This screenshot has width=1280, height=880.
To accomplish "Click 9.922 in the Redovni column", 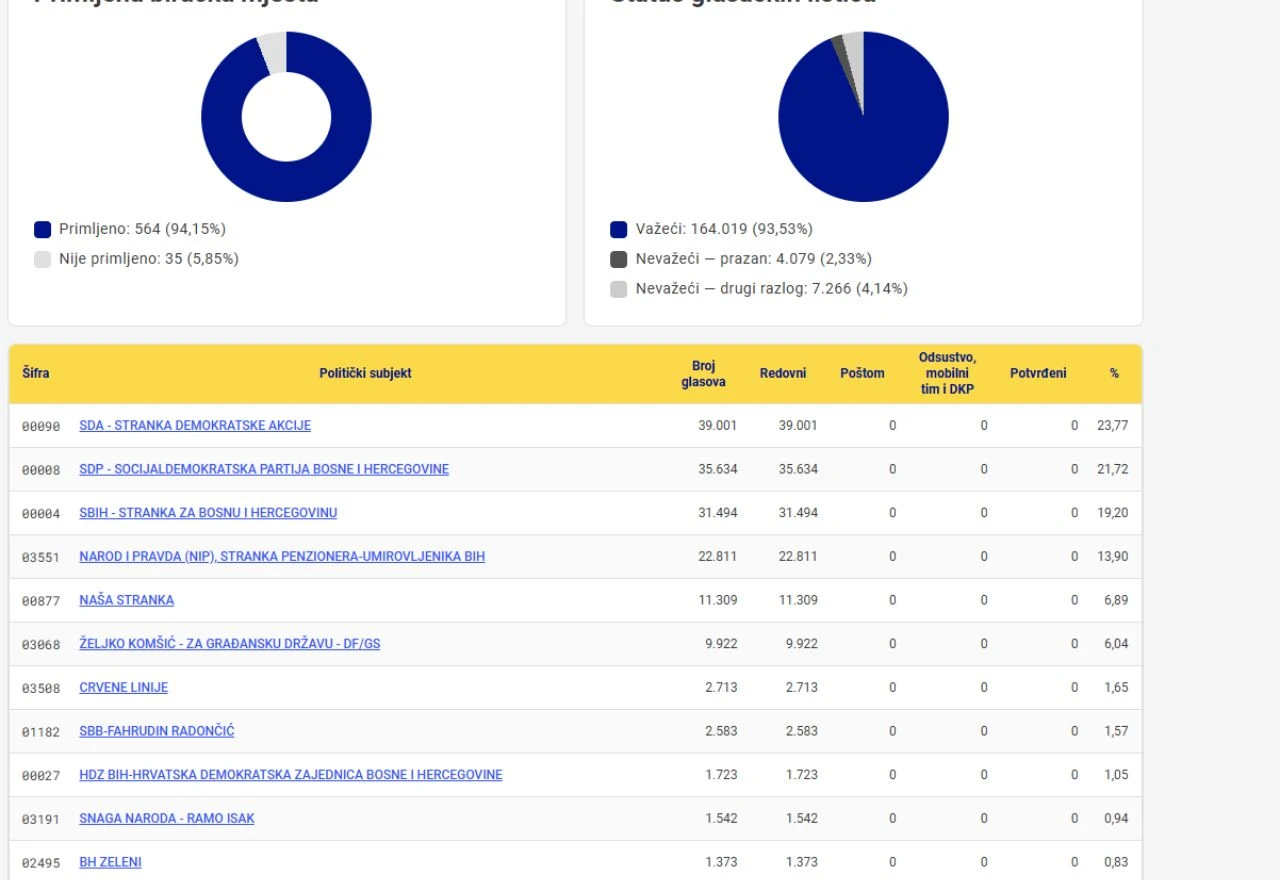I will point(802,644).
